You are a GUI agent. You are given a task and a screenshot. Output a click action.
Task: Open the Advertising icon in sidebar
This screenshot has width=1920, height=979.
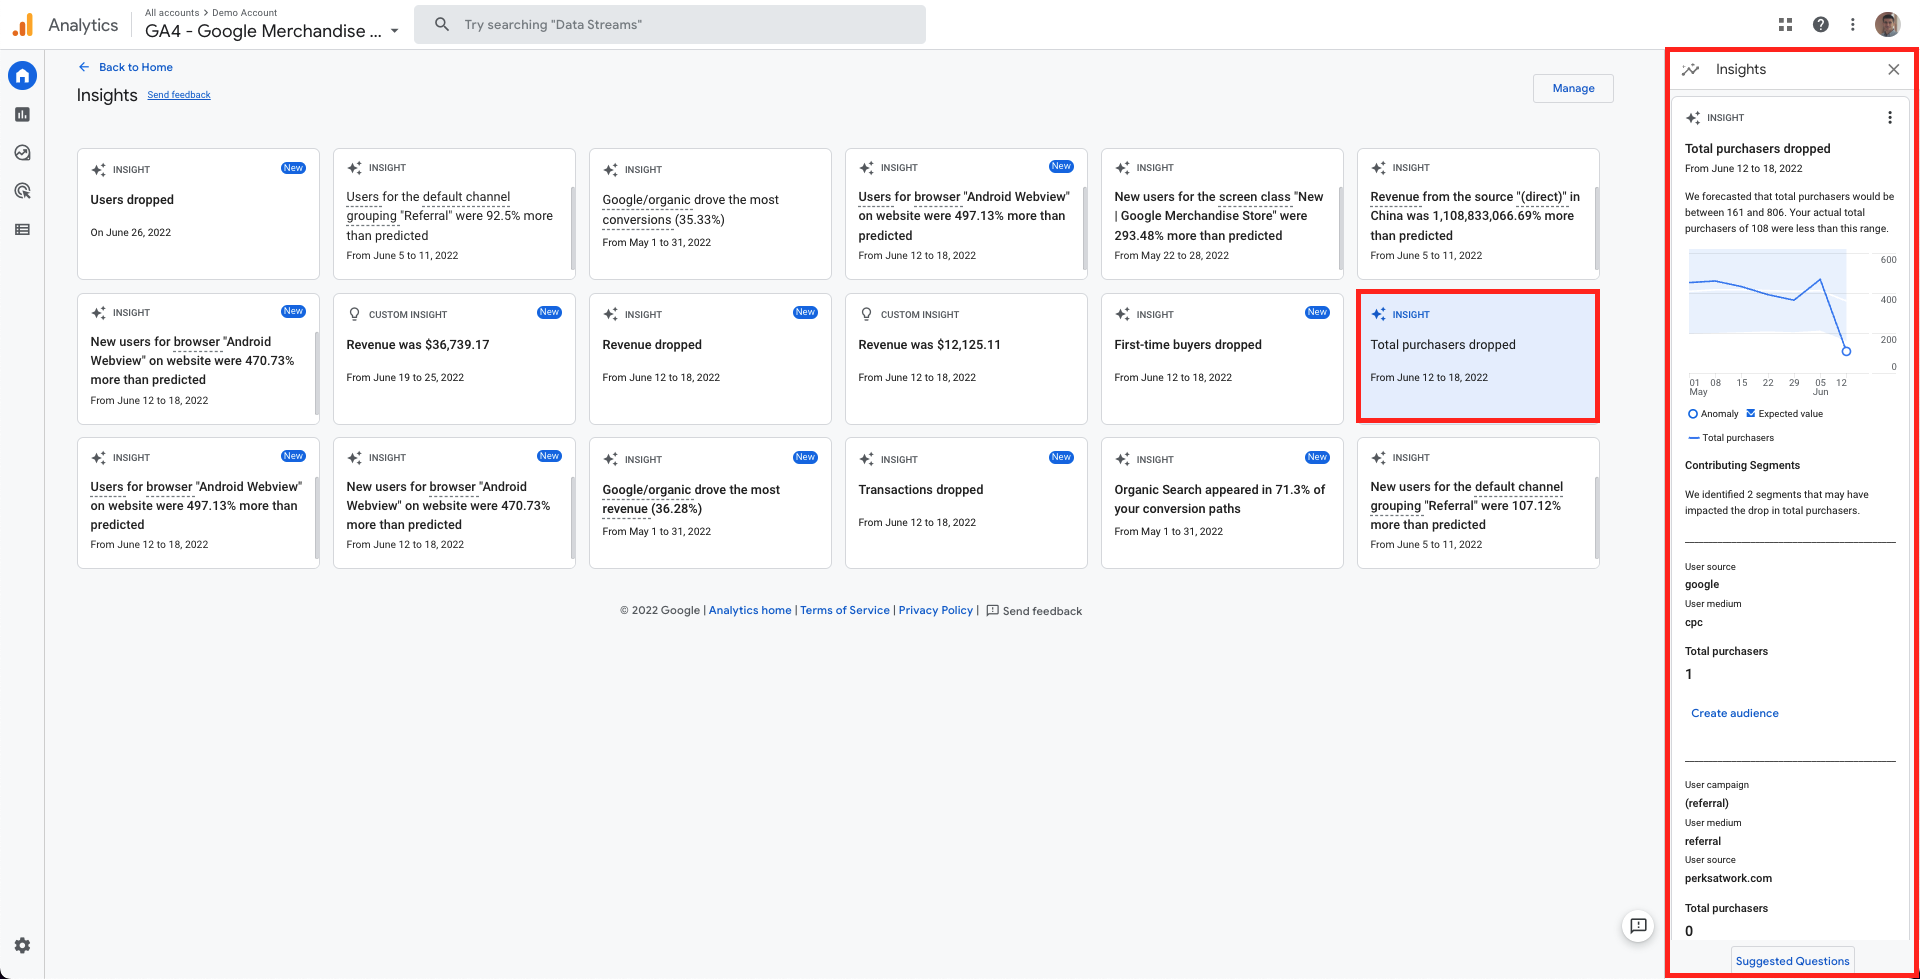coord(22,191)
